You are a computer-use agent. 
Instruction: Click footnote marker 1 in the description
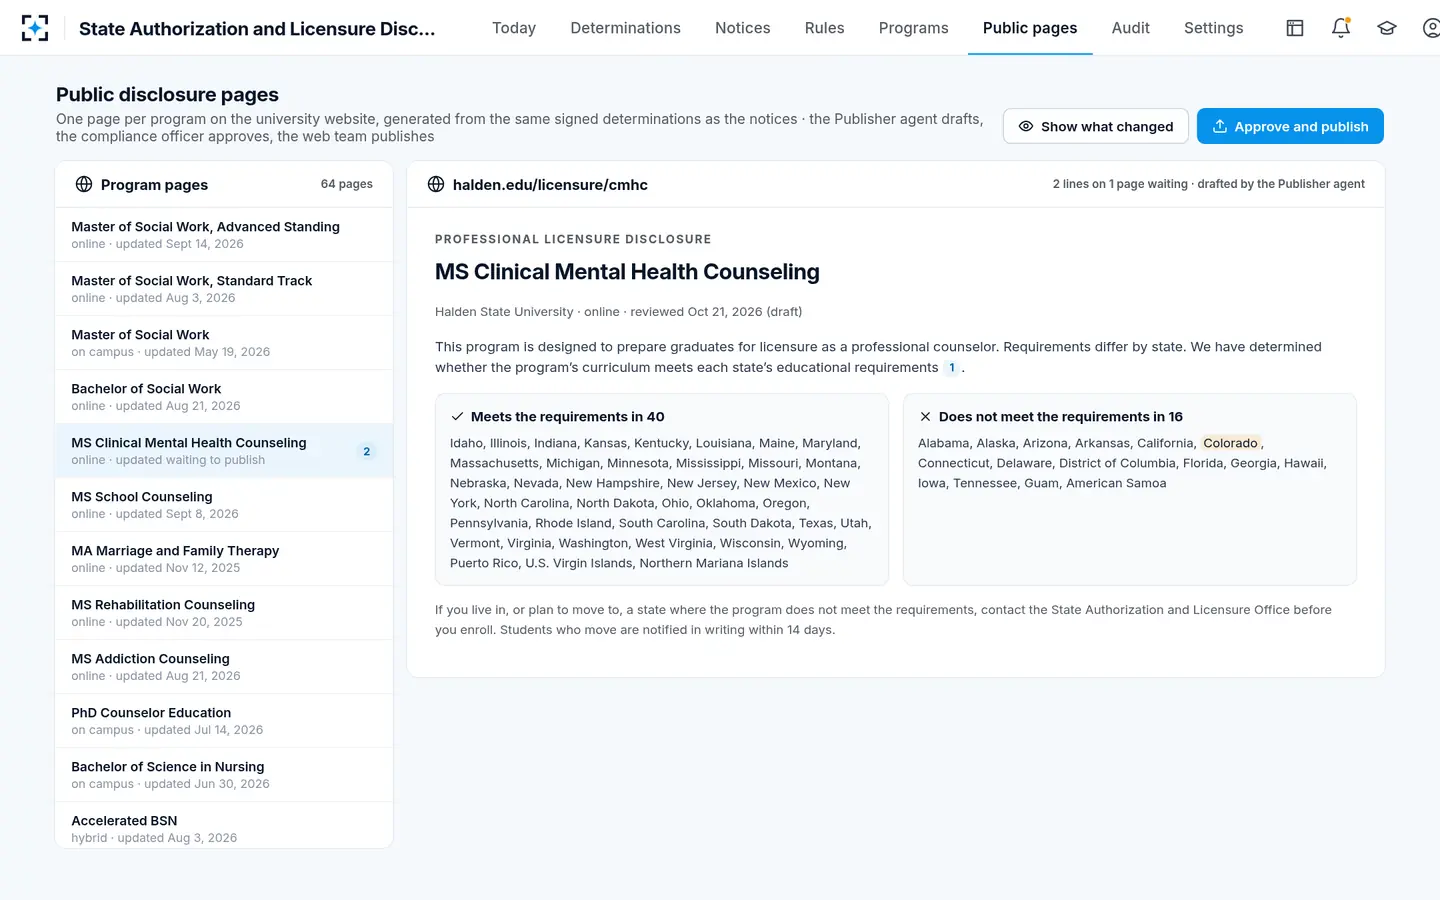pyautogui.click(x=951, y=367)
